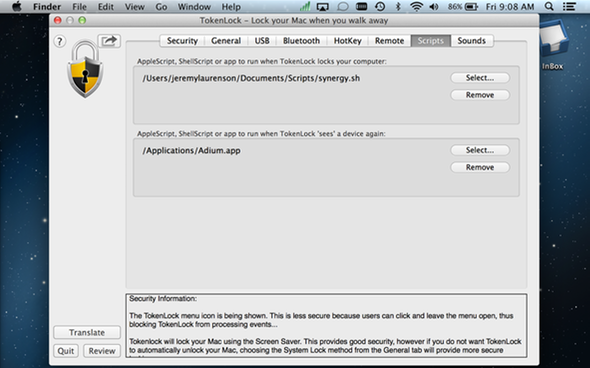Click Select... for the lock script
The height and width of the screenshot is (368, 590).
point(480,78)
